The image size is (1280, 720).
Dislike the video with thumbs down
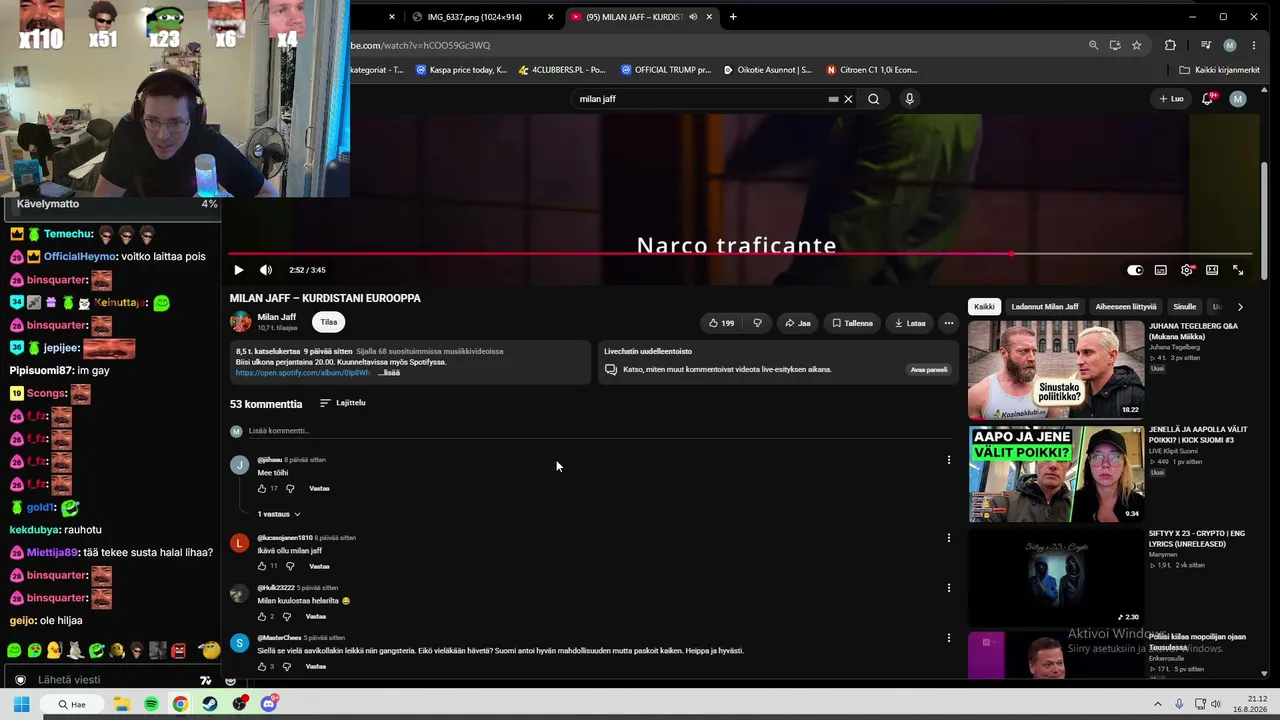pyautogui.click(x=757, y=323)
